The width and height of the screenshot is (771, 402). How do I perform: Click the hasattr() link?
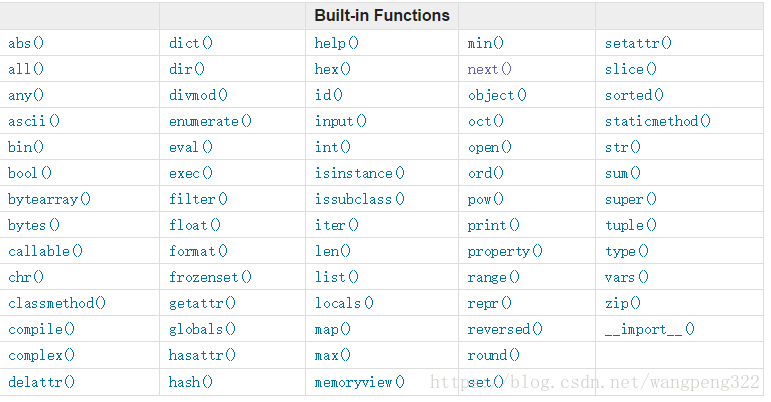coord(203,355)
